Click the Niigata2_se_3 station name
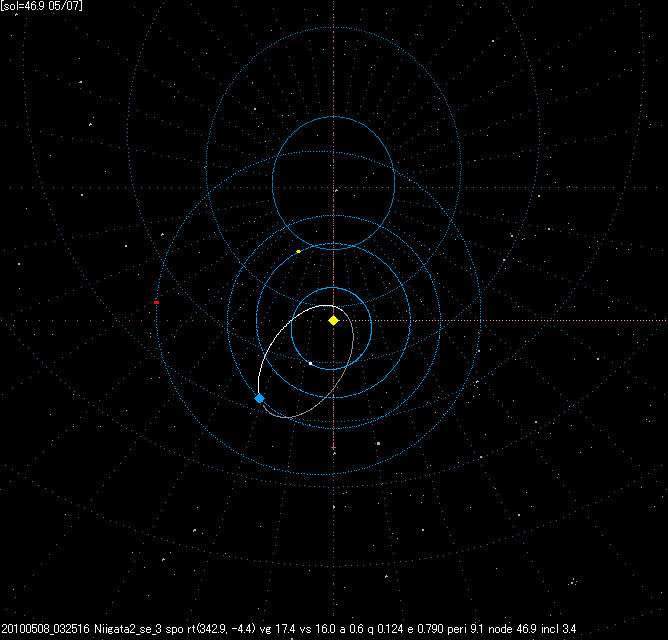 [128, 629]
